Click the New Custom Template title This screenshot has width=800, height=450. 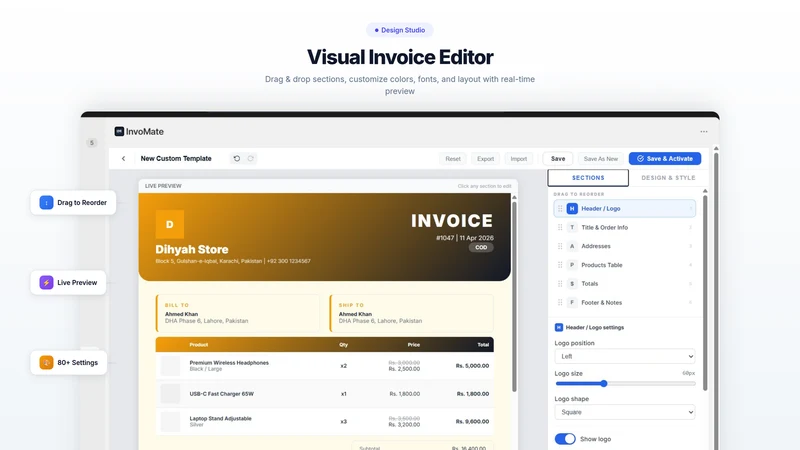[x=176, y=159]
